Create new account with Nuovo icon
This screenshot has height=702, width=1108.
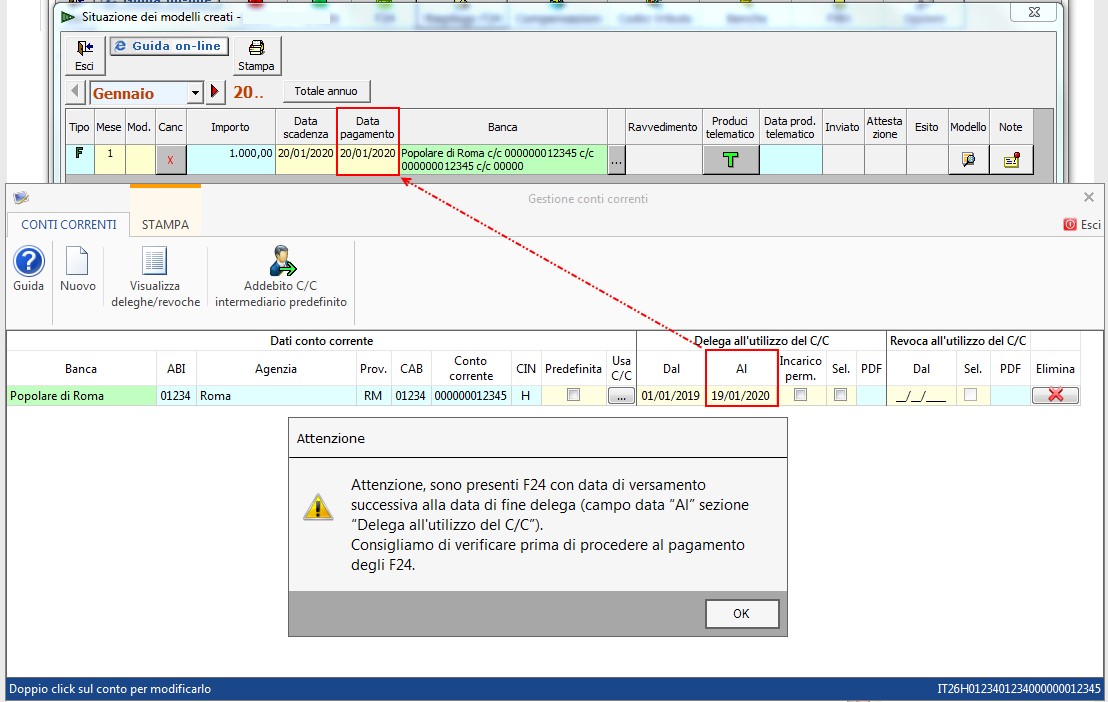(77, 263)
